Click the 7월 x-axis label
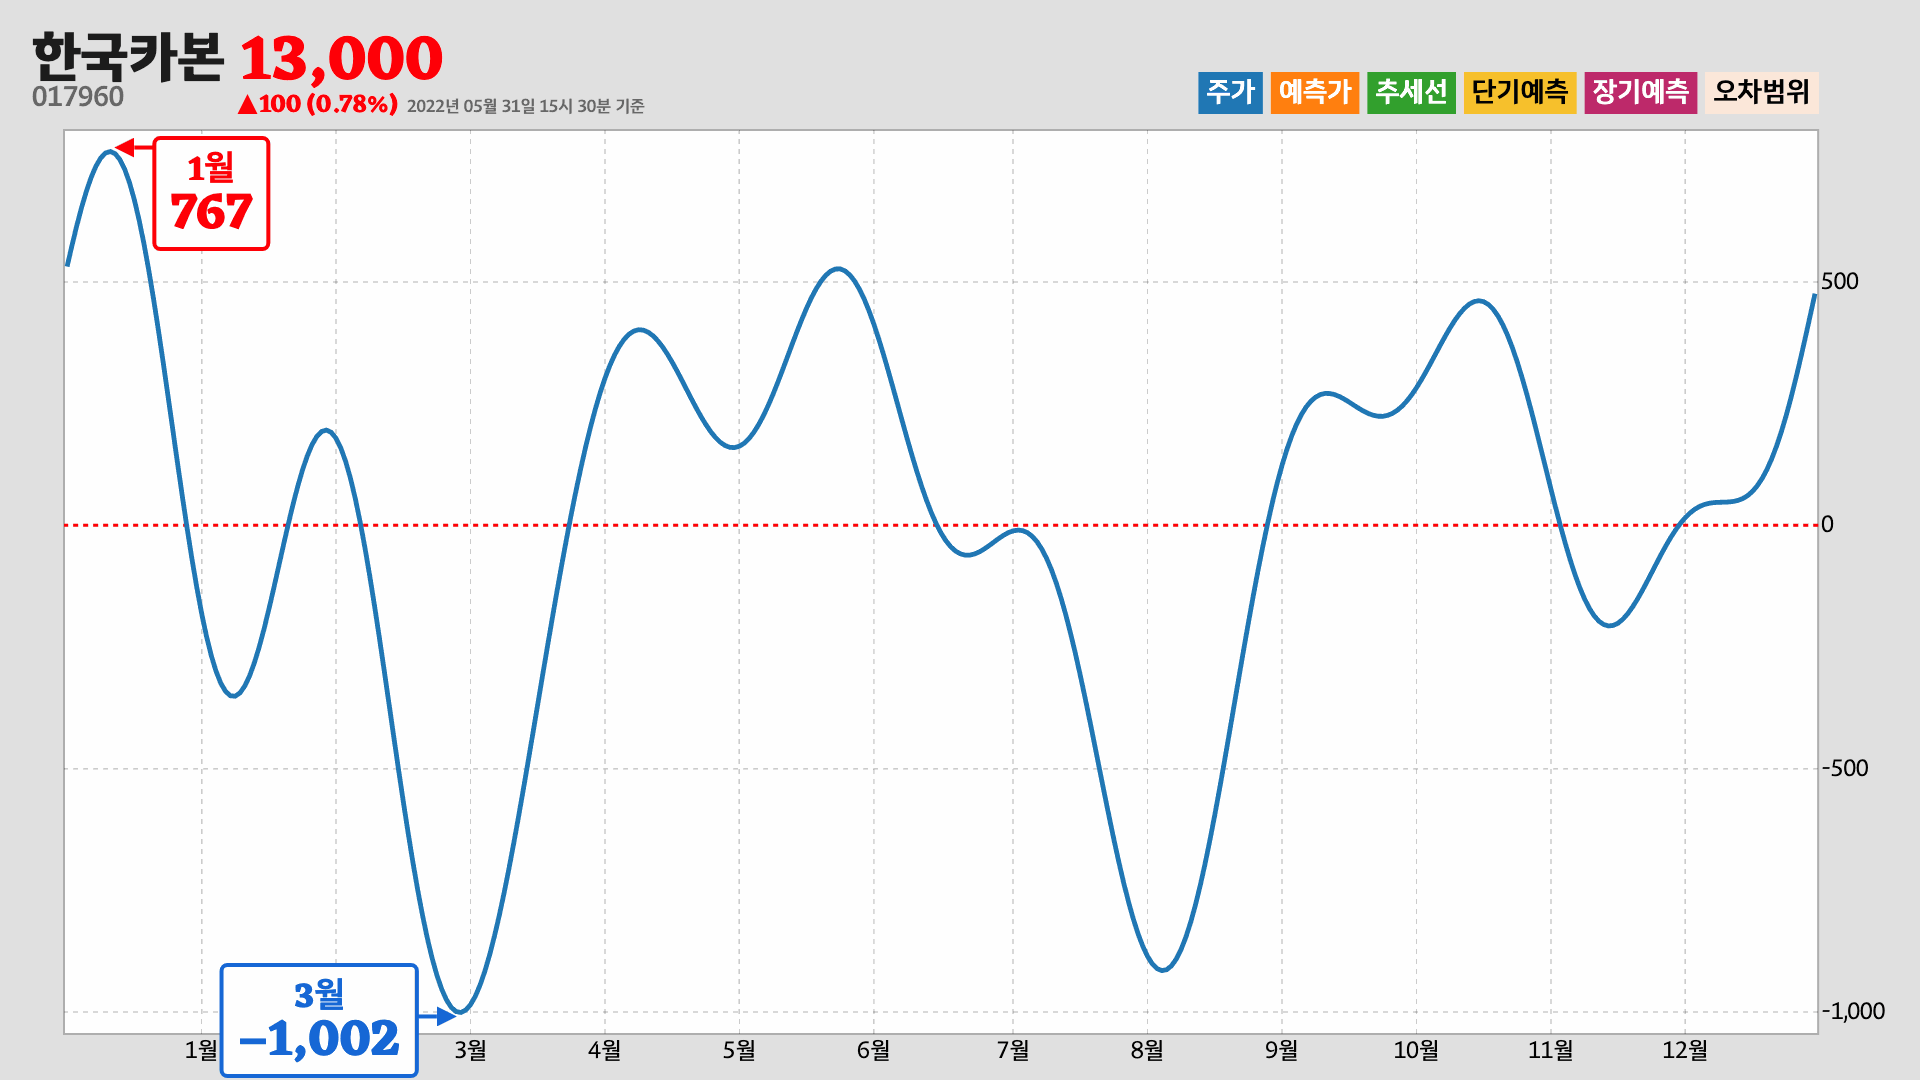 [1012, 1051]
